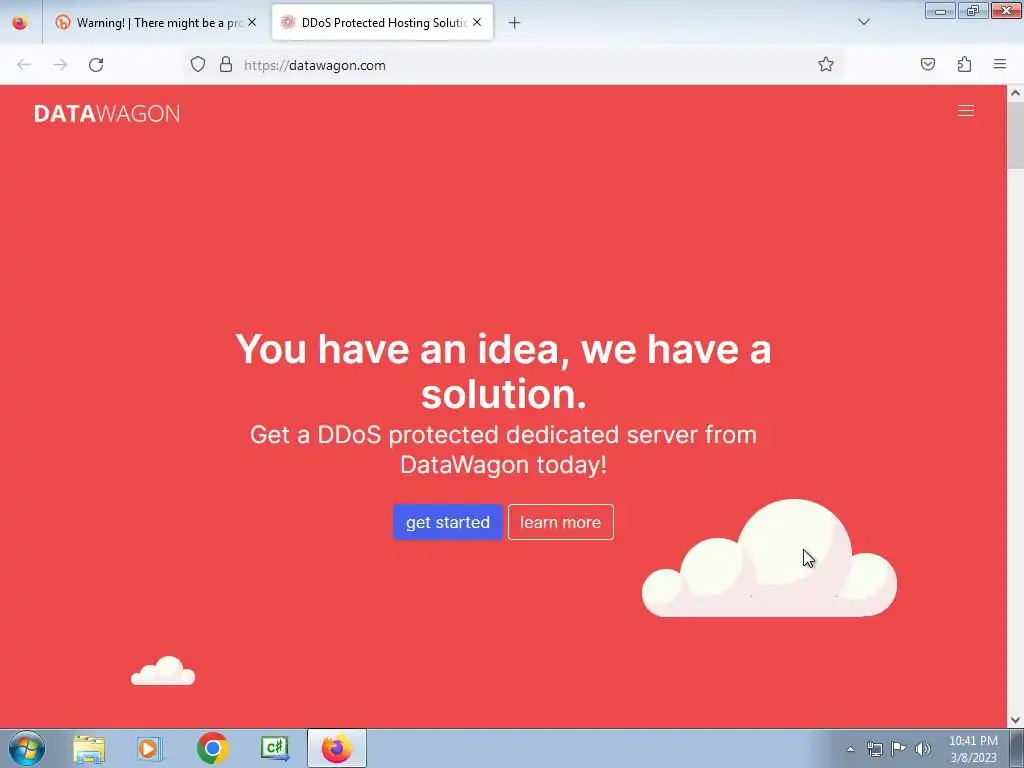Screen dimensions: 1024x768
Task: Go back with the back arrow
Action: pyautogui.click(x=24, y=65)
